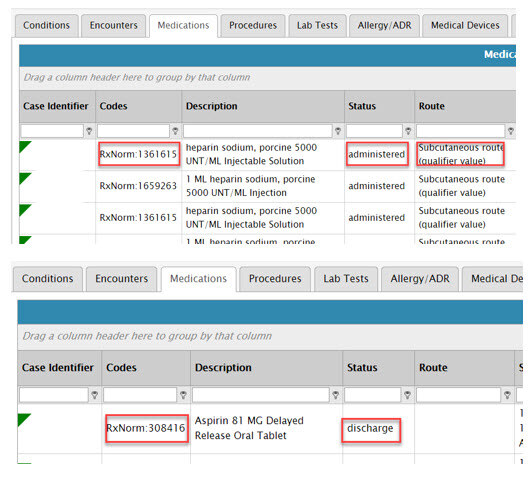Click Status filter icon in heparin table
The image size is (528, 480).
(x=408, y=131)
